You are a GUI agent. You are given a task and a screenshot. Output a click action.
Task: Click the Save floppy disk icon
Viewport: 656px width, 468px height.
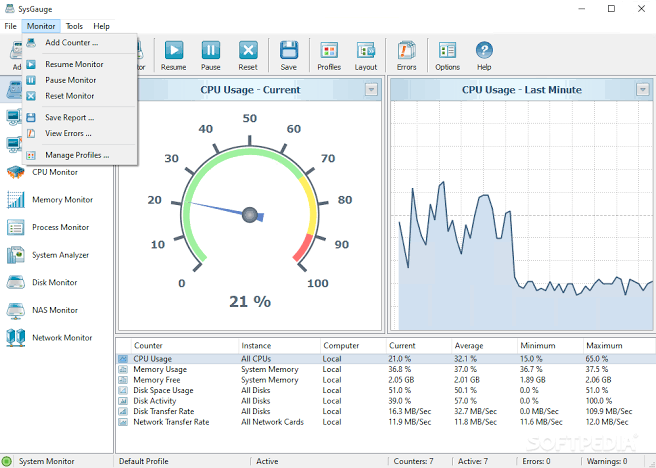289,51
